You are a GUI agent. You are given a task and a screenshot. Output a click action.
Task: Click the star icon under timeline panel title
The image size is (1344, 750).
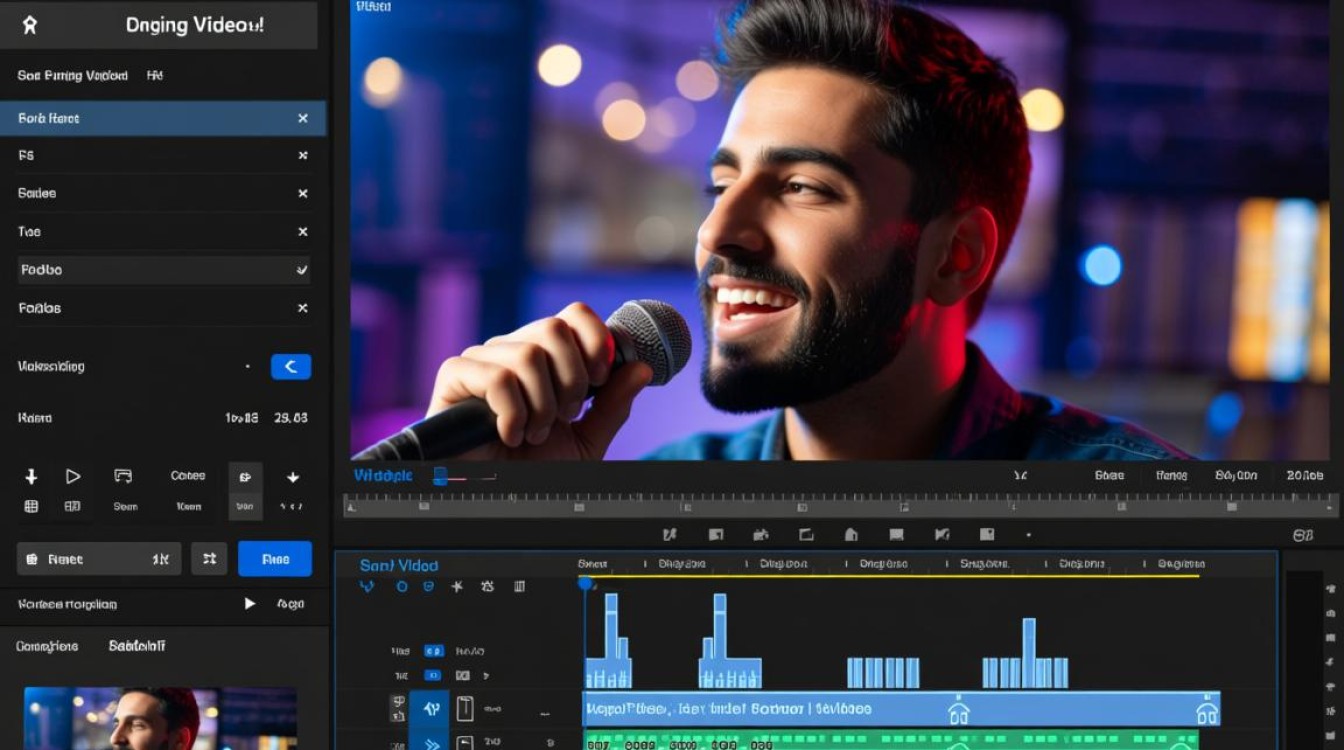pos(457,587)
